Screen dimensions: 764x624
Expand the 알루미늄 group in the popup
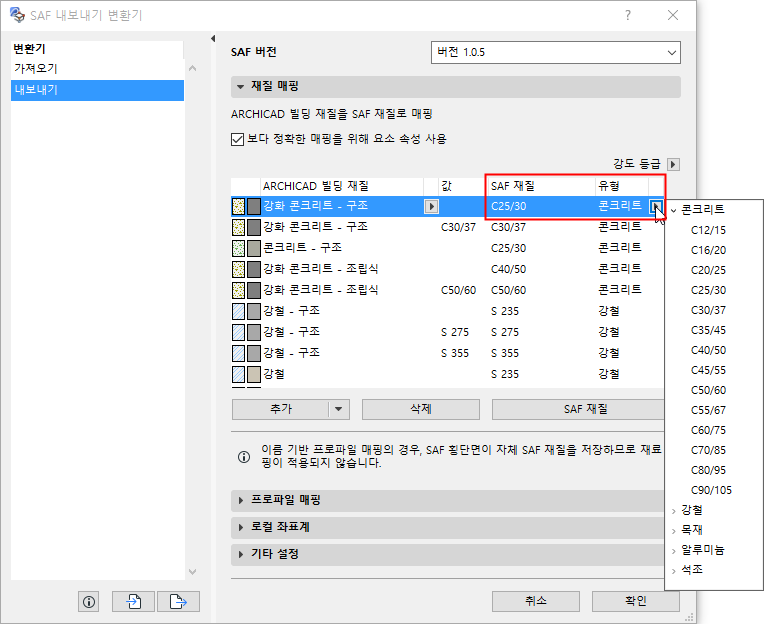point(673,551)
